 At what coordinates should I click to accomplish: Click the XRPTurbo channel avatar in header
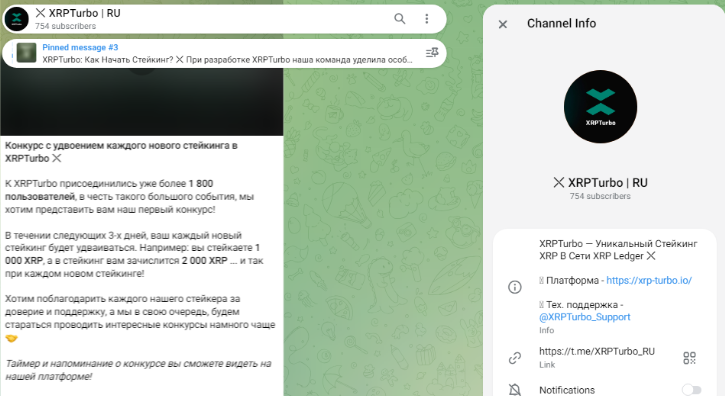point(17,19)
